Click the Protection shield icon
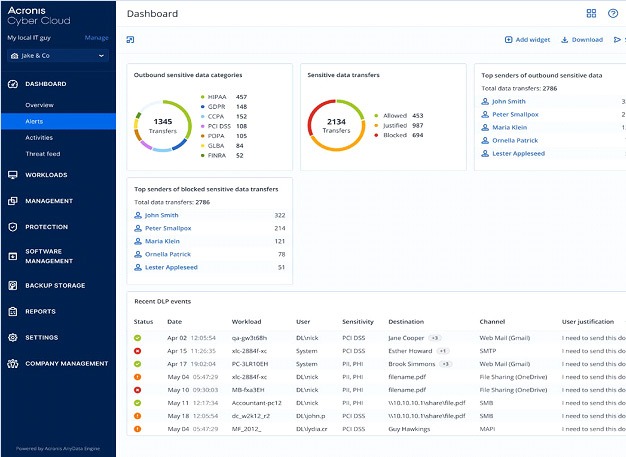 [x=13, y=227]
